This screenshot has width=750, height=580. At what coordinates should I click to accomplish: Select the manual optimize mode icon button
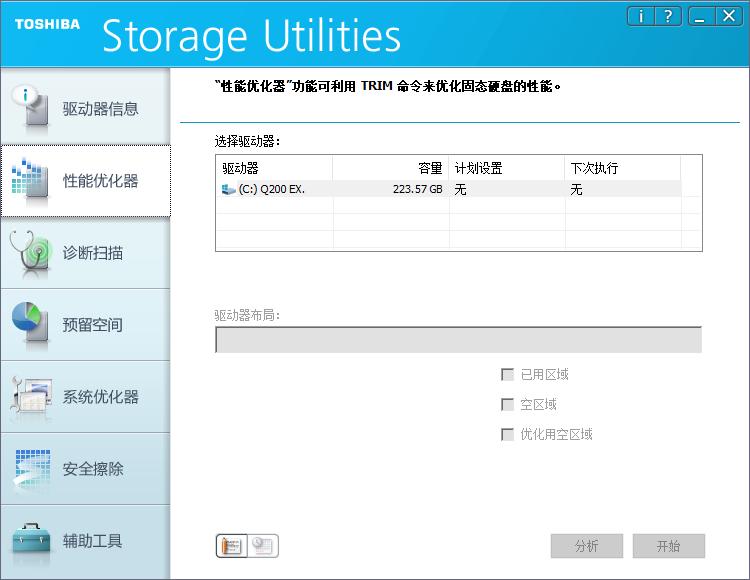[x=231, y=546]
